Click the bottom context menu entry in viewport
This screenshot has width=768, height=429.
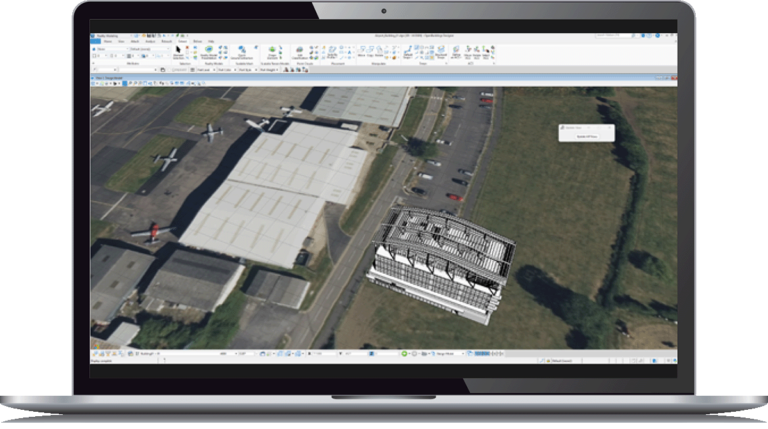click(587, 138)
